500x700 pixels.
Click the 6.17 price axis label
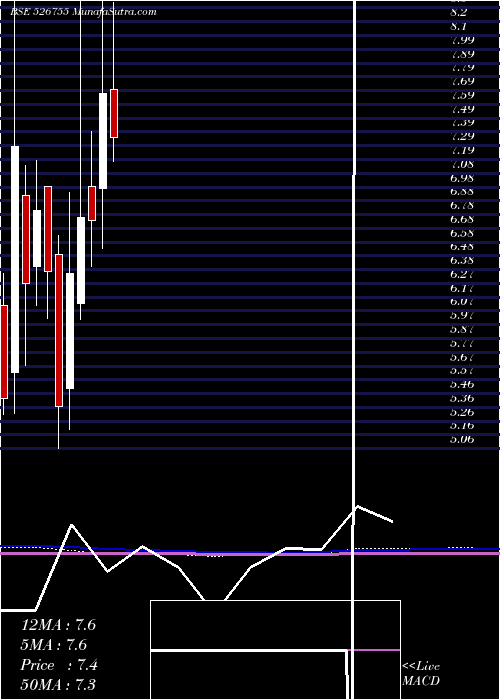462,288
